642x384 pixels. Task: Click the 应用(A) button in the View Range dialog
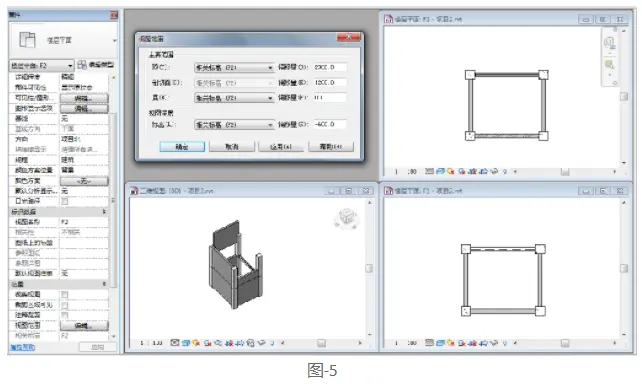point(281,147)
